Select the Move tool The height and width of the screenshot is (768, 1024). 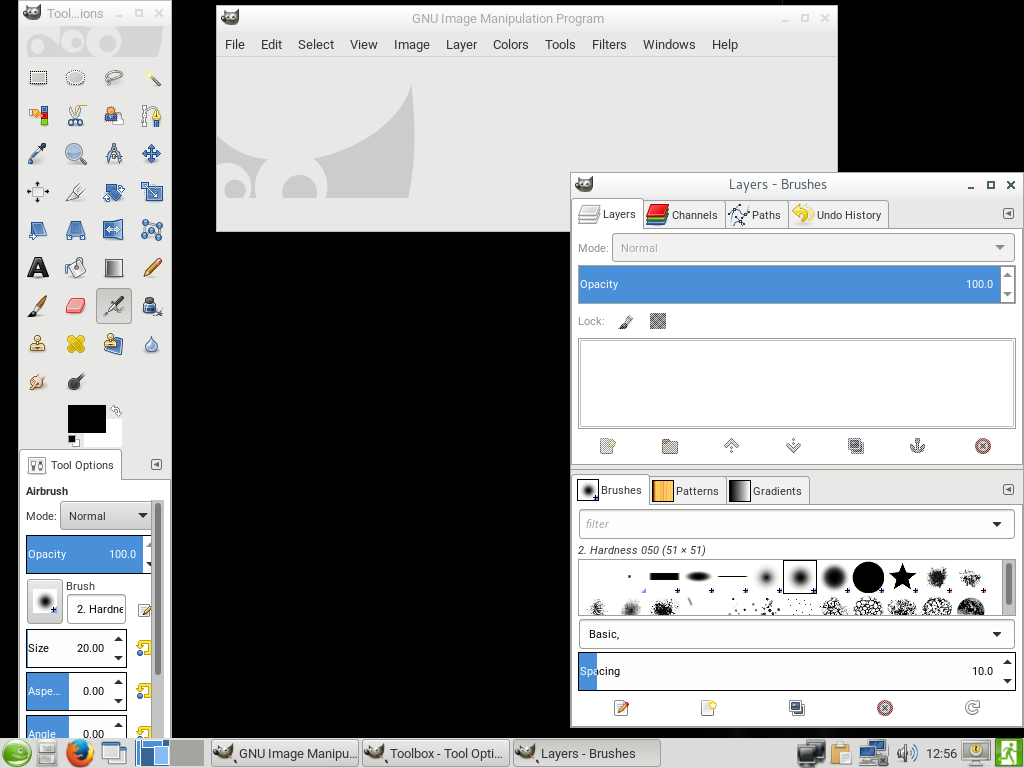pos(151,154)
